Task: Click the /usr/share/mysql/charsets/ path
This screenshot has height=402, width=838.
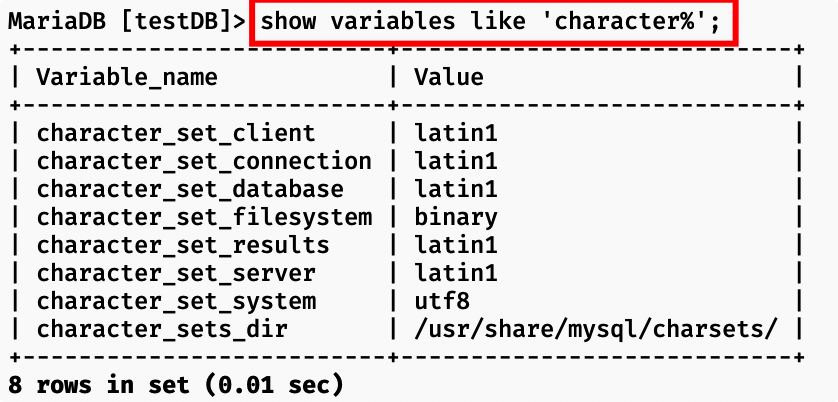Action: (x=595, y=330)
